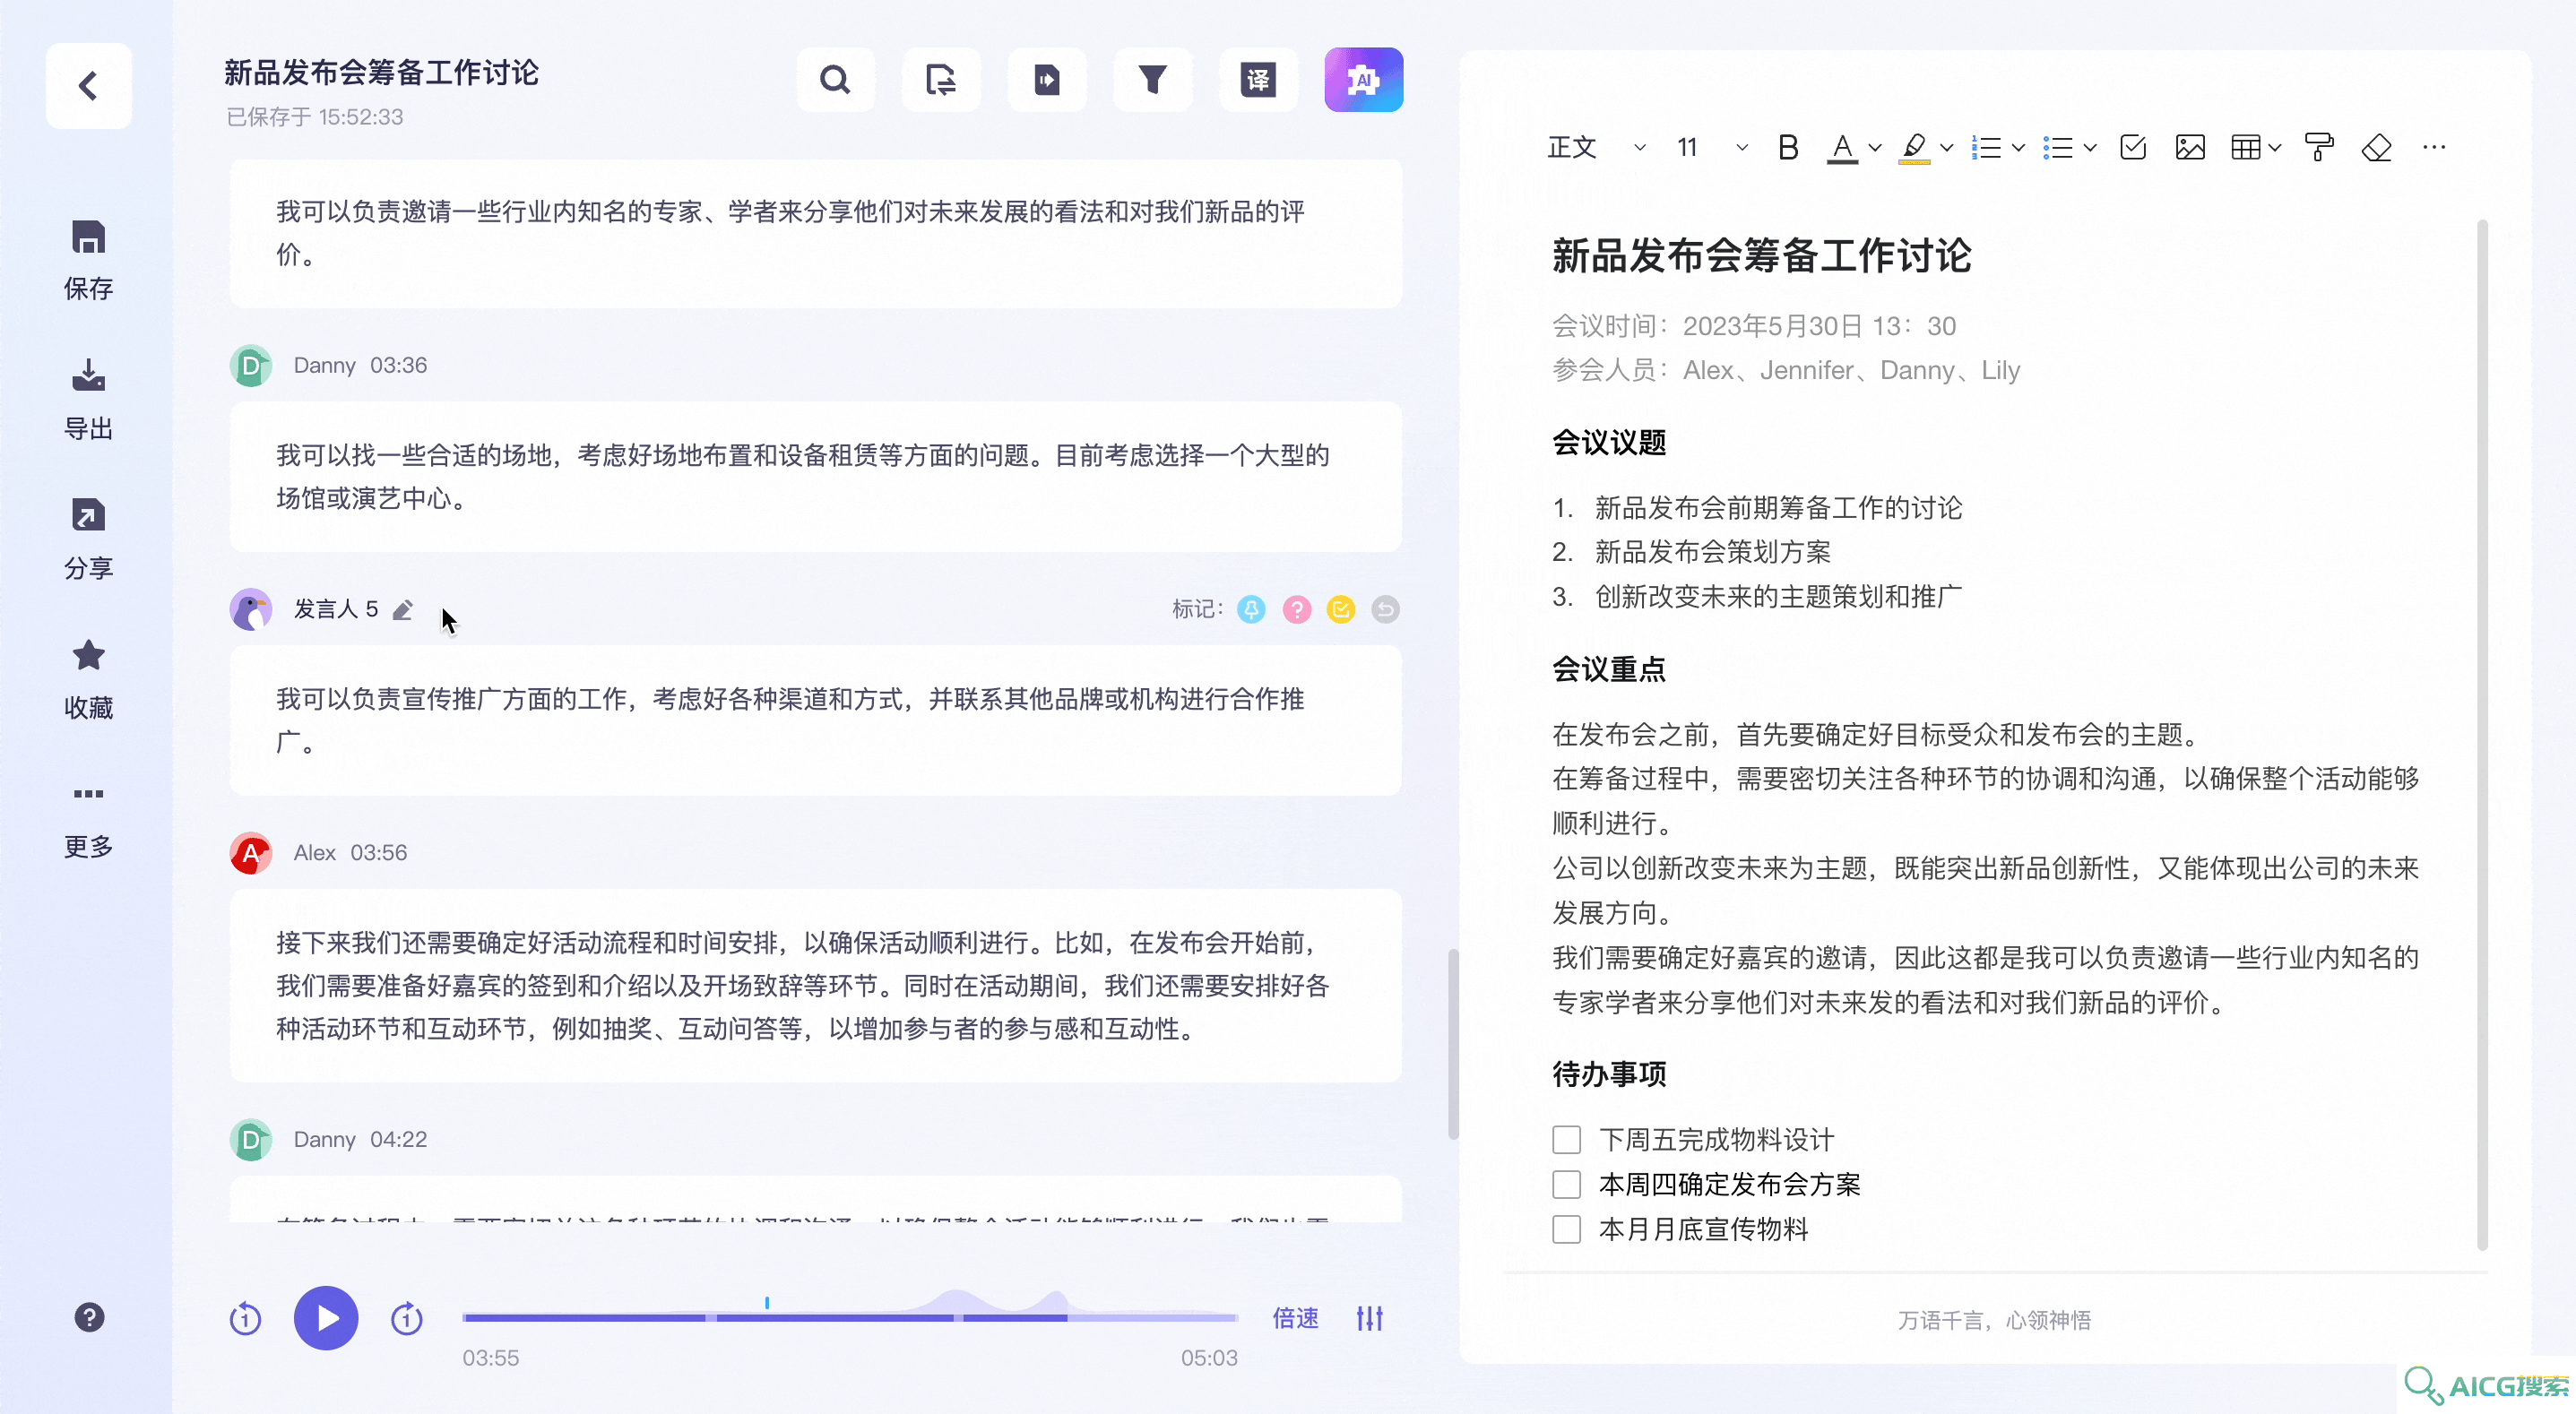
Task: Insert a checkbox todo item from toolbar
Action: [x=2133, y=148]
